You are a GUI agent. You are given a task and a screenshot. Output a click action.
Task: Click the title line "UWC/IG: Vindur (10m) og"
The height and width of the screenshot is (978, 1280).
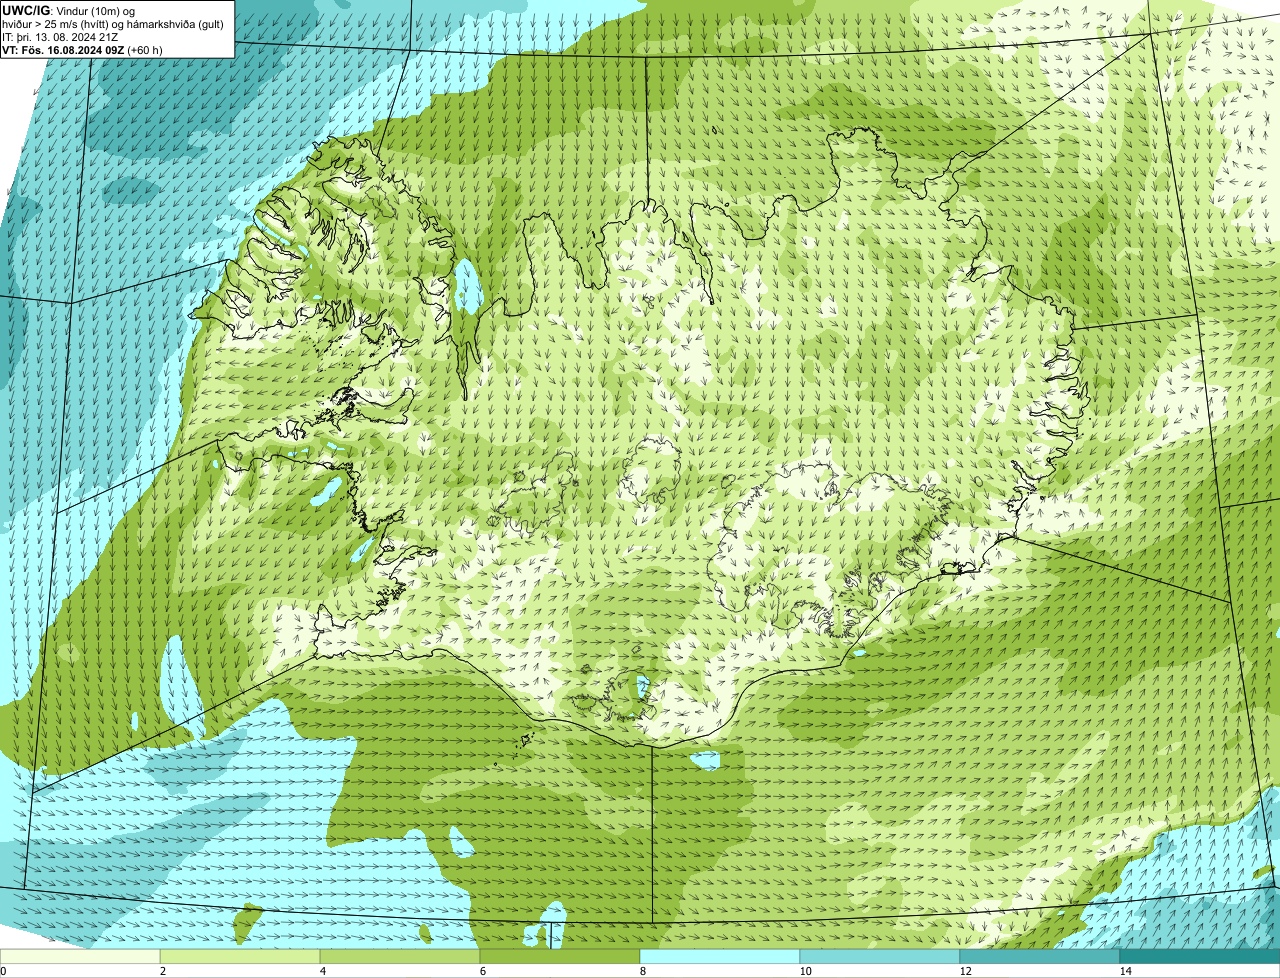tap(69, 10)
